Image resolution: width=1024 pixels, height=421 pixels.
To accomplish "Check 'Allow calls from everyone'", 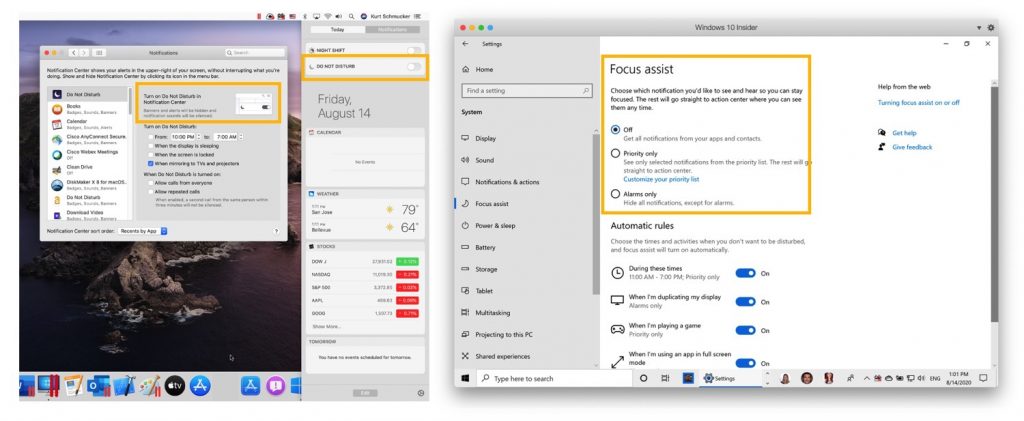I will [x=151, y=183].
